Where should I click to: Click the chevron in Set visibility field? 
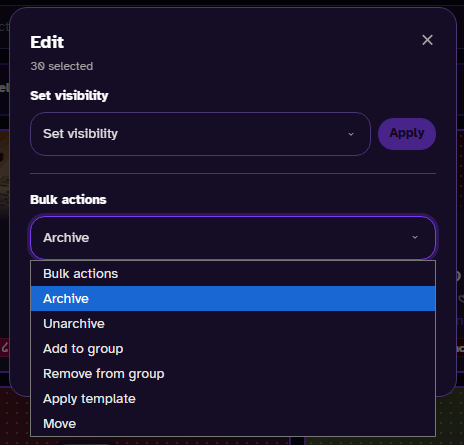tap(351, 134)
